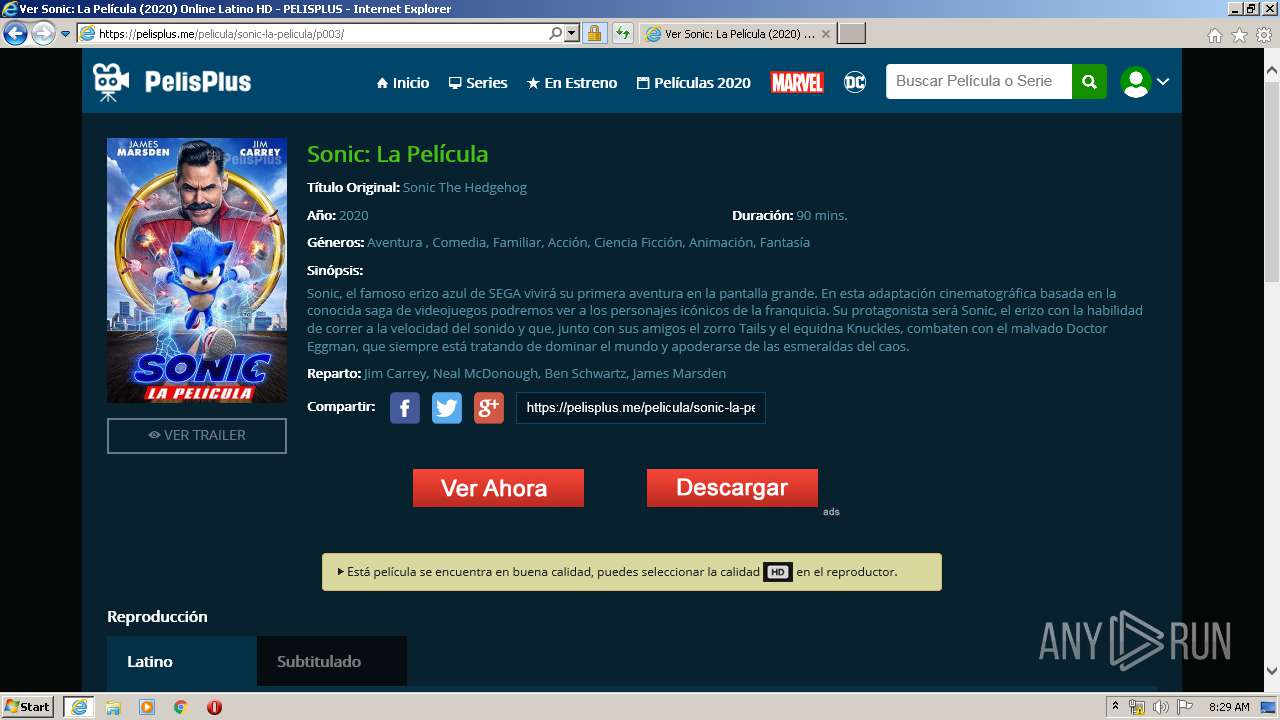The image size is (1280, 720).
Task: Click the volume speaker tray icon
Action: (x=1160, y=707)
